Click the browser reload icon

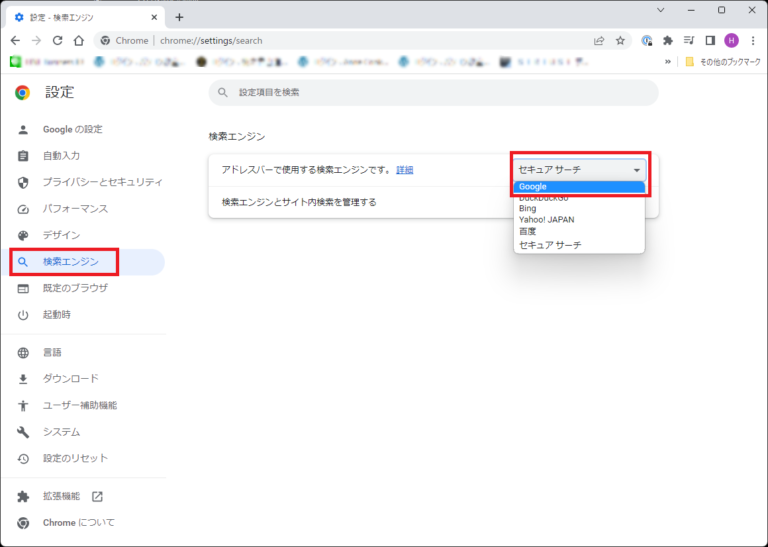click(57, 41)
